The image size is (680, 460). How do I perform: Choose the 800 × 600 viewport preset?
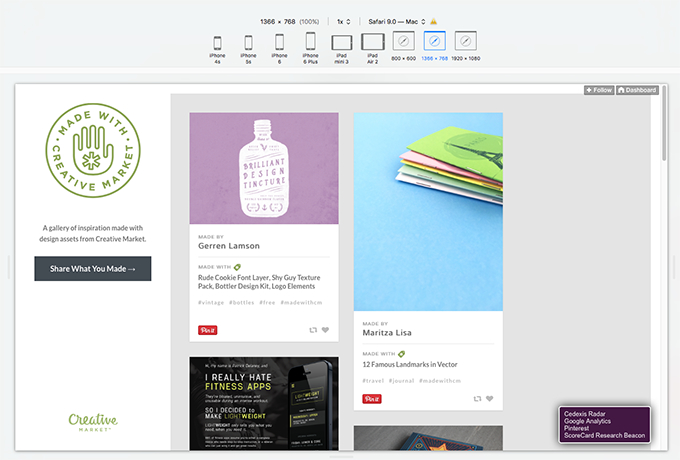(x=403, y=46)
